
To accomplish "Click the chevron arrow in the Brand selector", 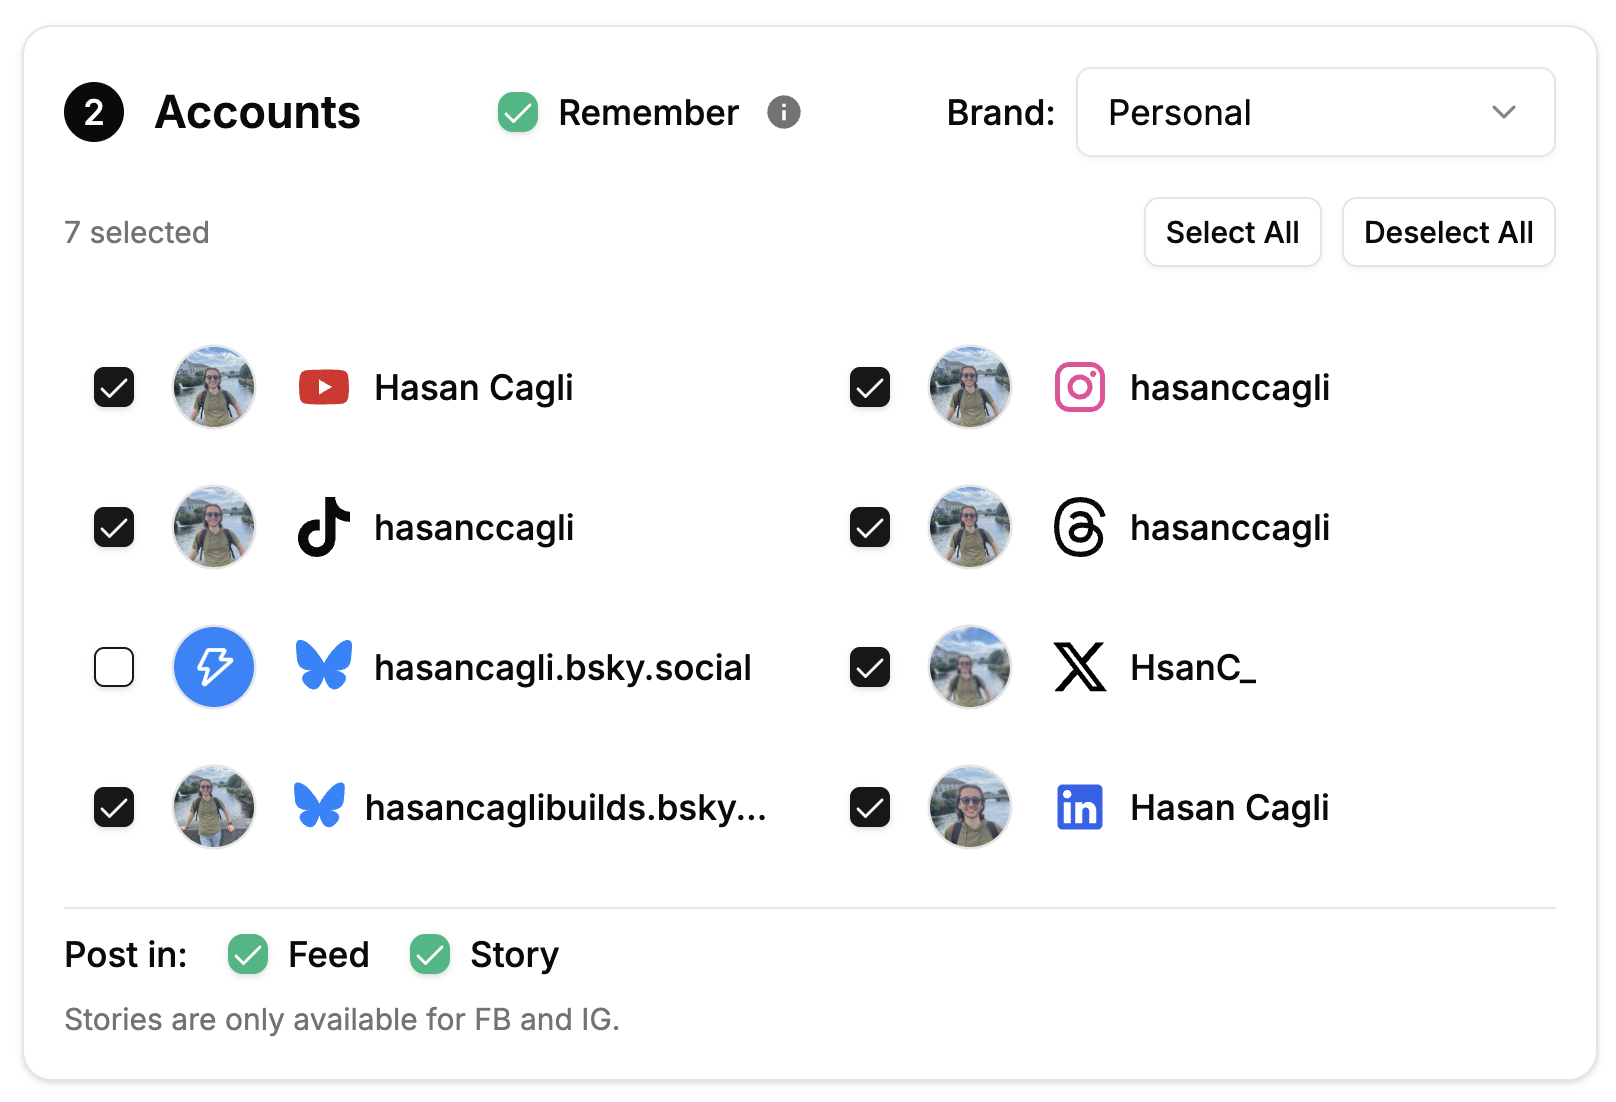I will (1504, 112).
